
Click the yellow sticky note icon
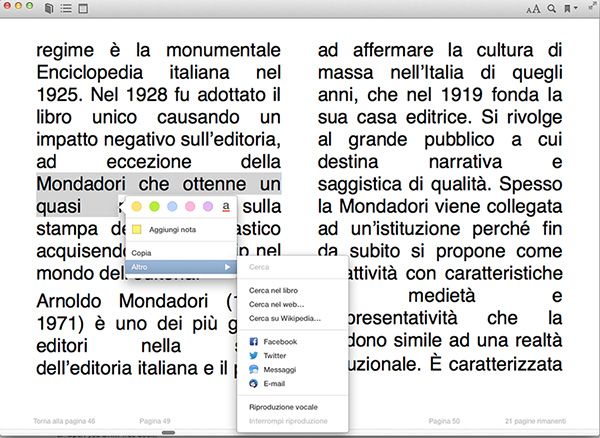[137, 230]
